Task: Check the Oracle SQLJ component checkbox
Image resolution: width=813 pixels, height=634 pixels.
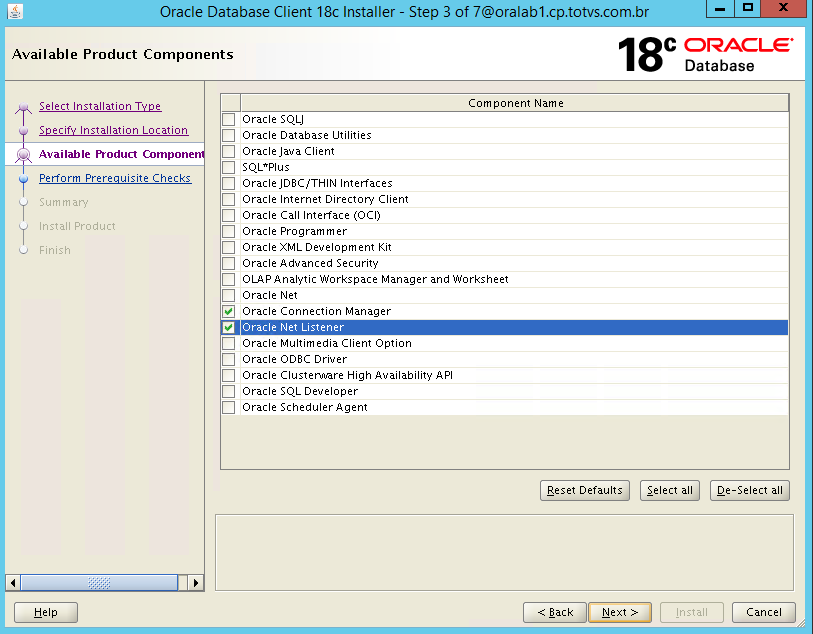Action: click(229, 119)
